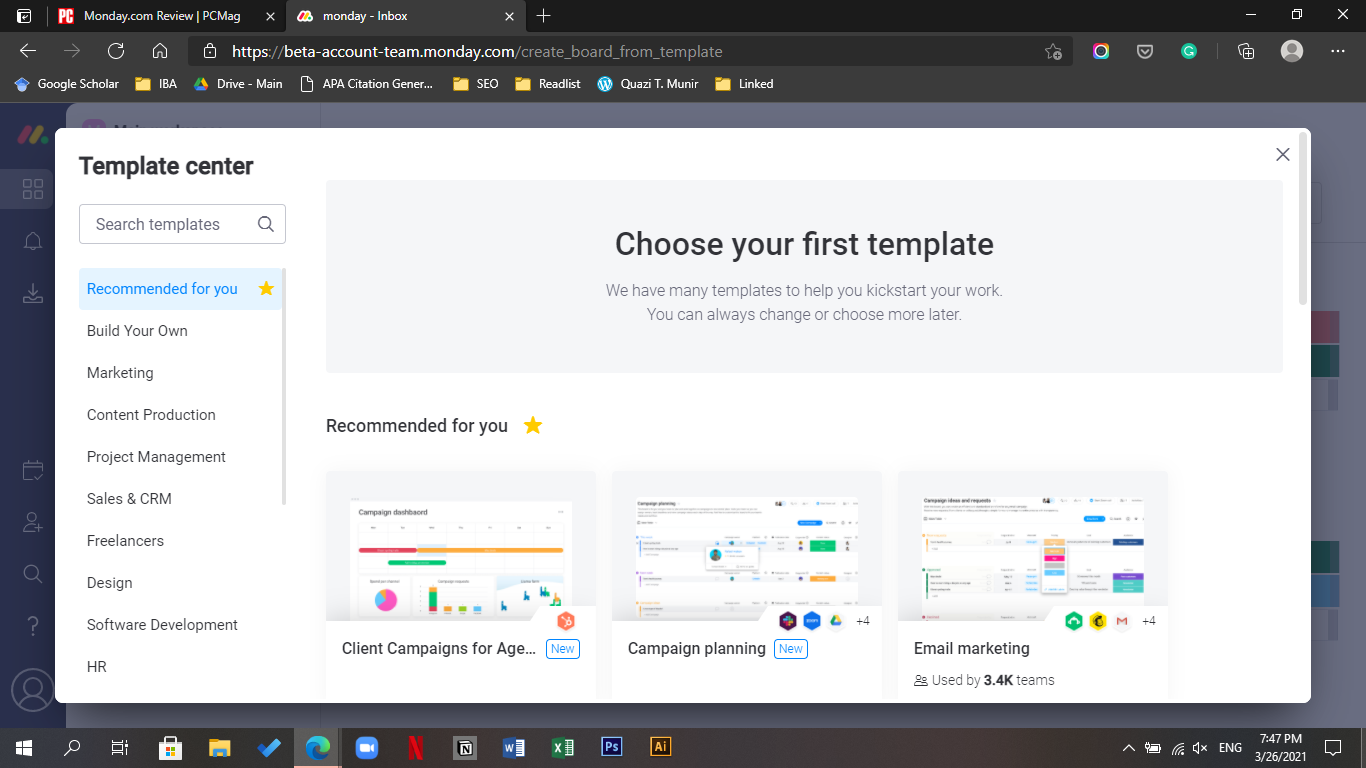Click the Google Drive icon on Campaign planning
This screenshot has width=1366, height=768.
(x=835, y=621)
